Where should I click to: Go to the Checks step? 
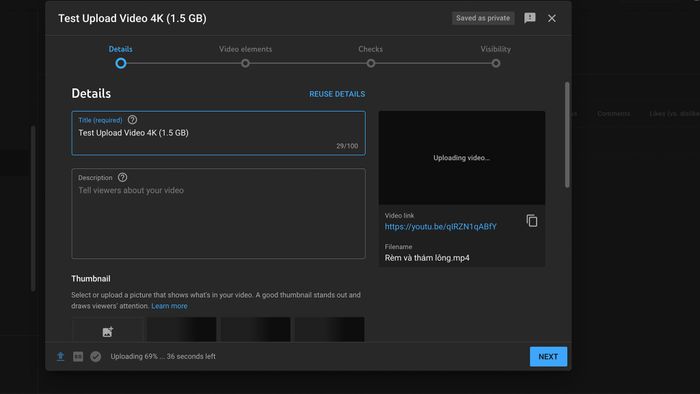coord(371,56)
